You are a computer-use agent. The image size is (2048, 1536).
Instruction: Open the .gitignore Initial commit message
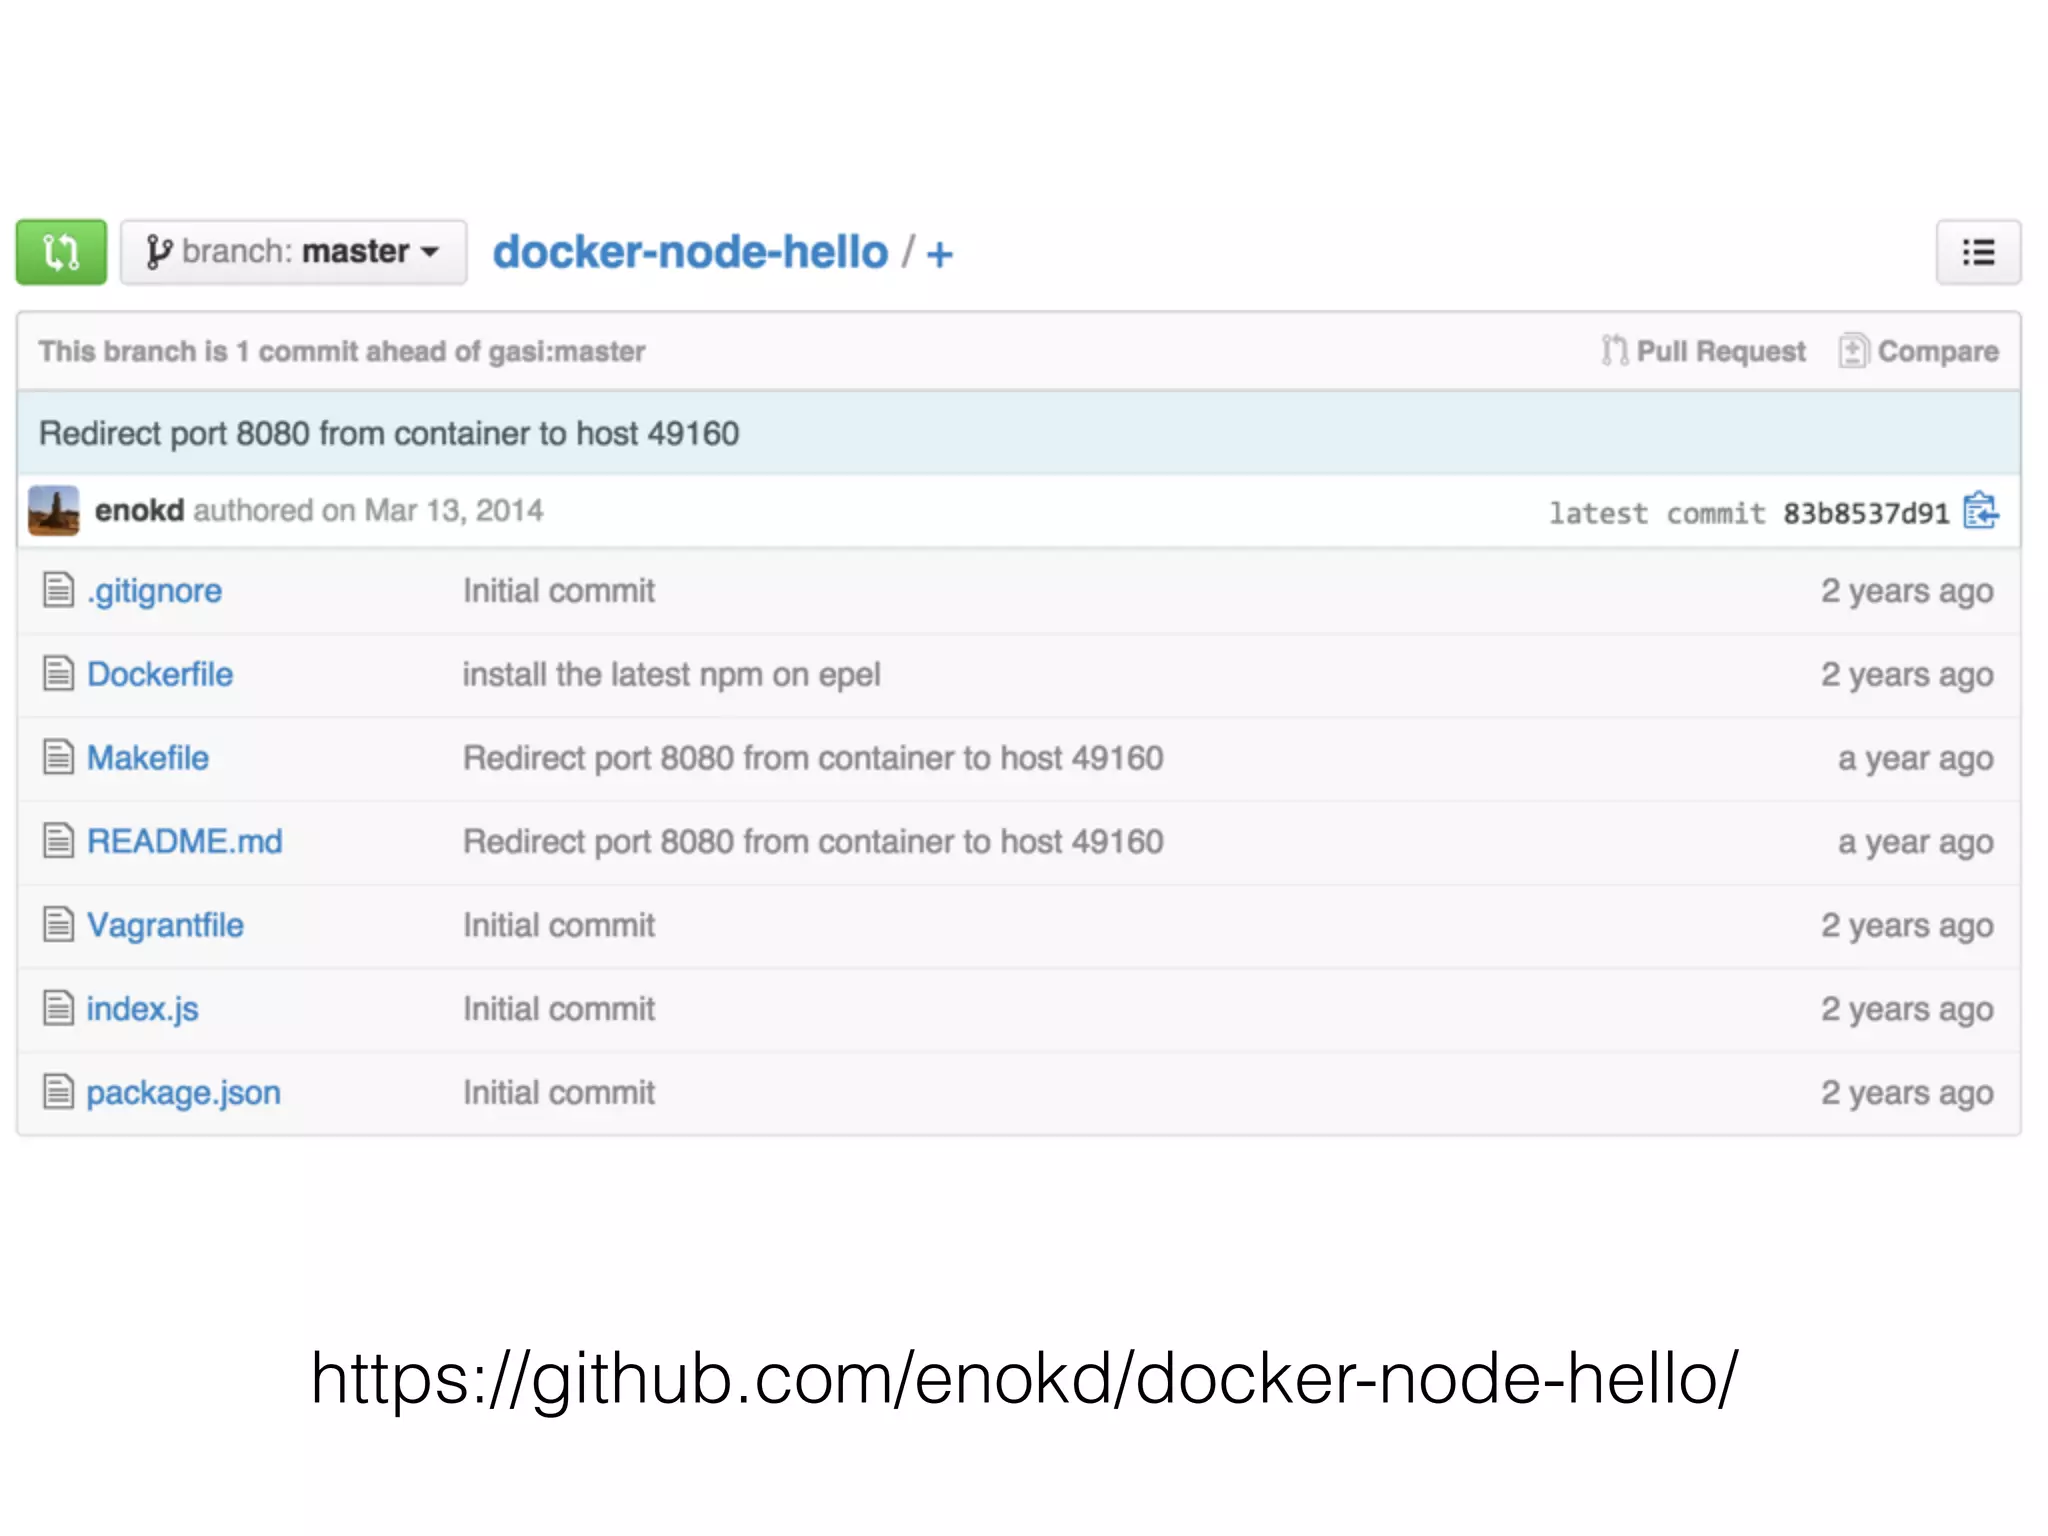click(x=559, y=591)
